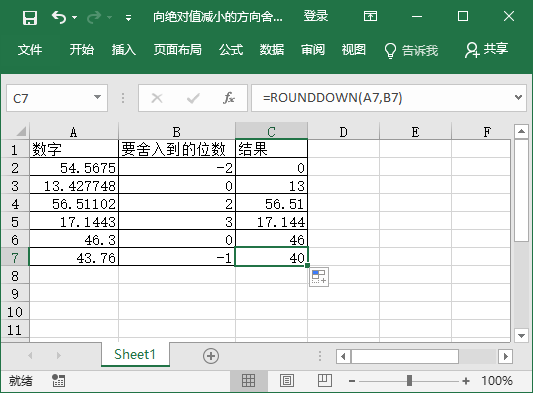Click cell containing 数字
533x393 pixels.
pyautogui.click(x=74, y=149)
